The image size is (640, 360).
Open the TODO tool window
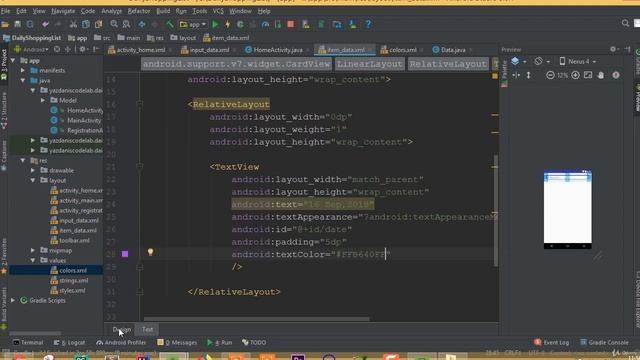click(x=254, y=342)
